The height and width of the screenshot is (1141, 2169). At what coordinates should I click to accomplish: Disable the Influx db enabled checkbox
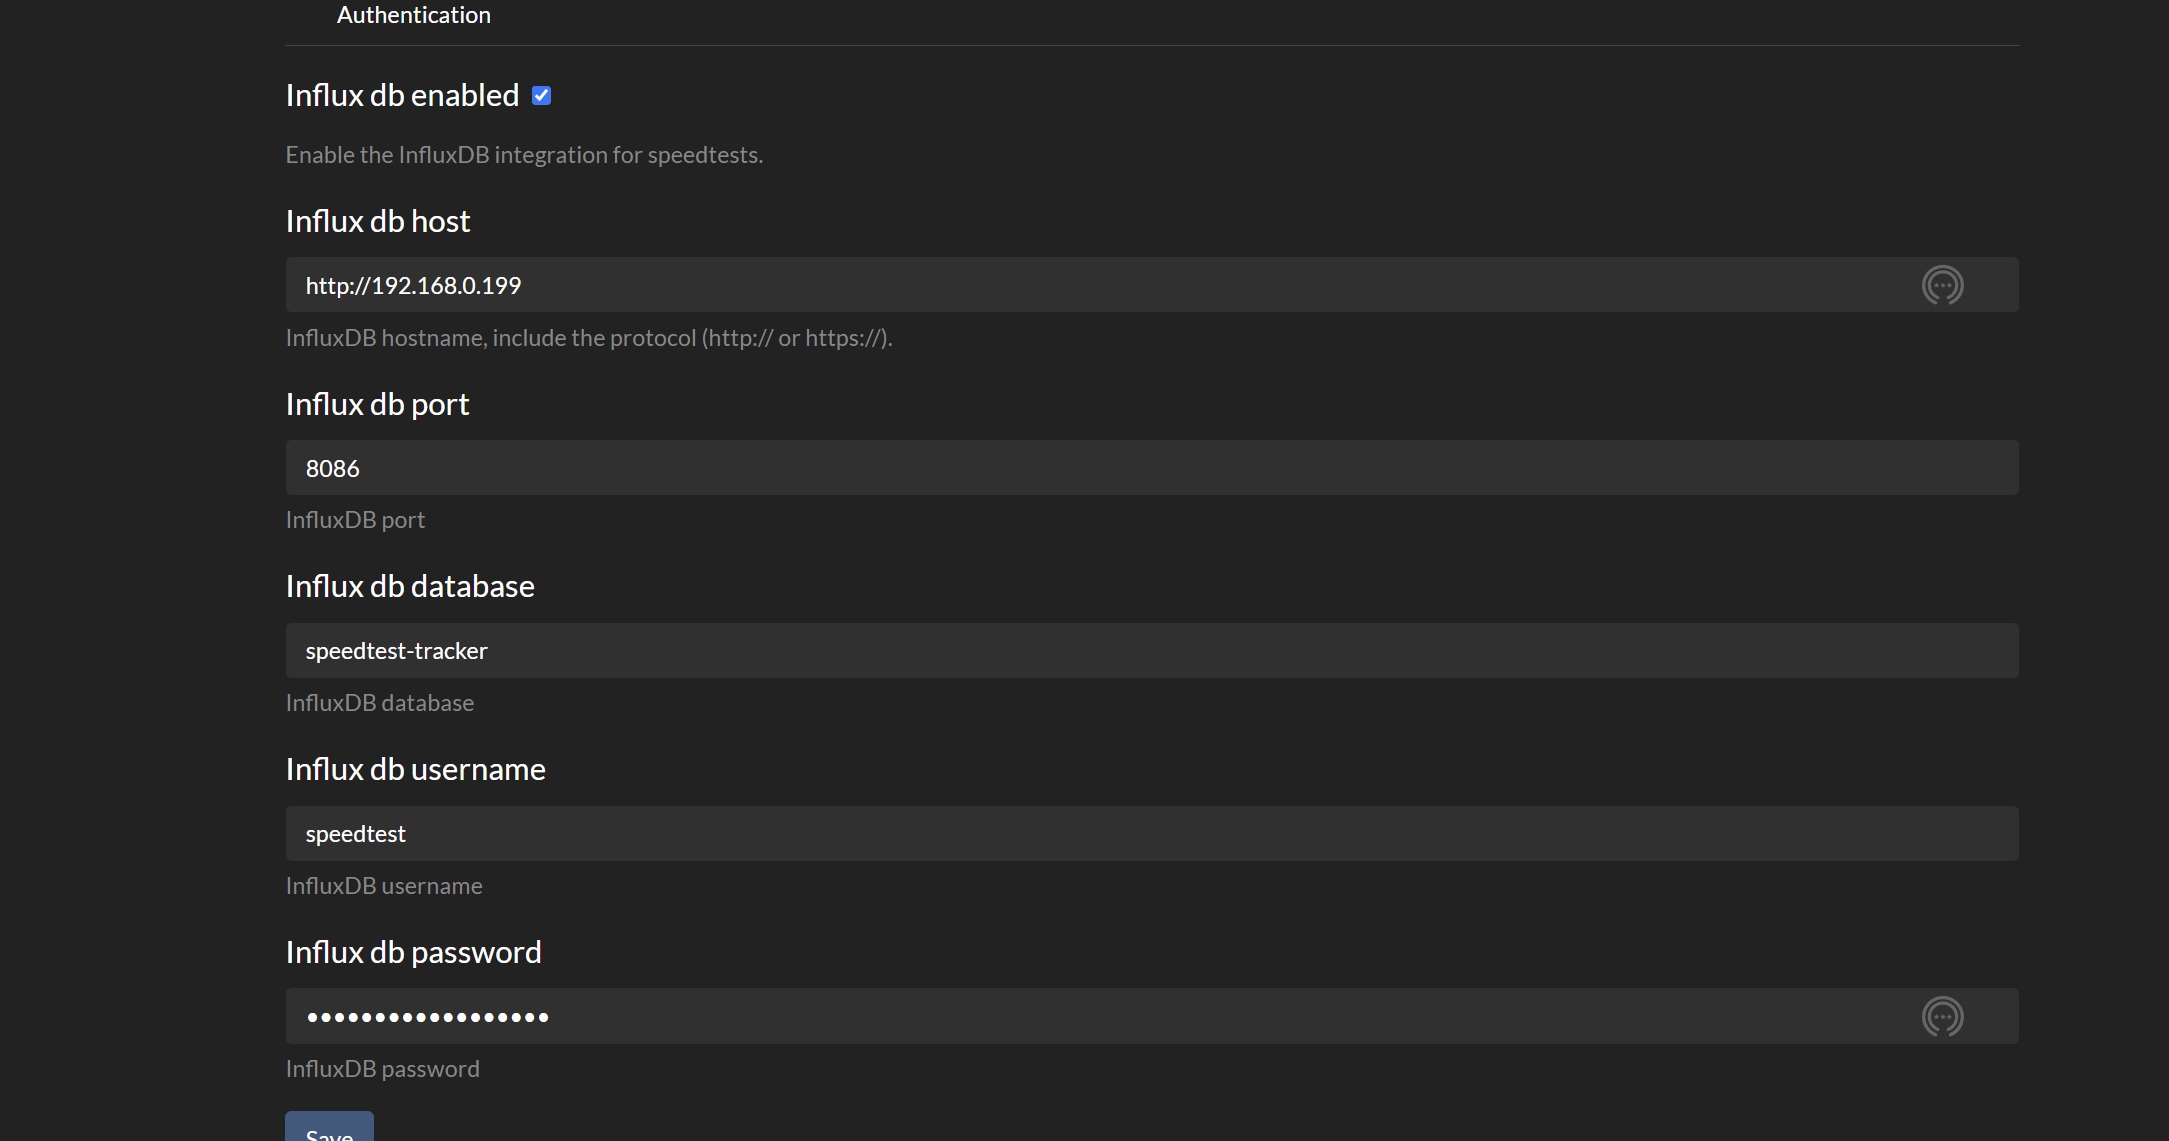tap(541, 96)
